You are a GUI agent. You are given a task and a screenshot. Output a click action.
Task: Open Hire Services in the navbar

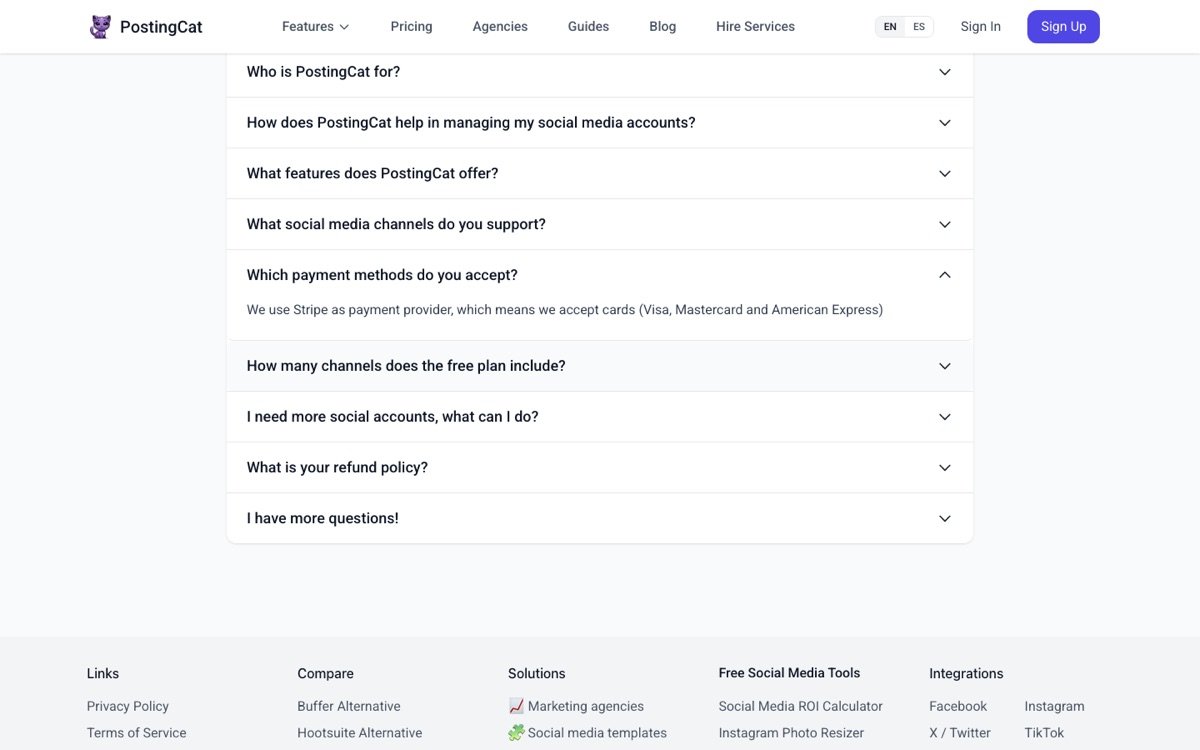click(x=755, y=27)
